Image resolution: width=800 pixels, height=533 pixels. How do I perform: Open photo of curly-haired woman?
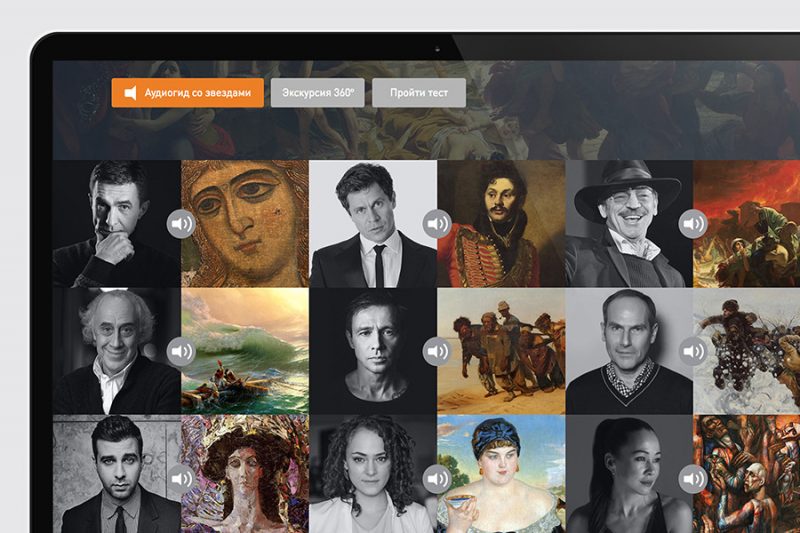click(373, 474)
